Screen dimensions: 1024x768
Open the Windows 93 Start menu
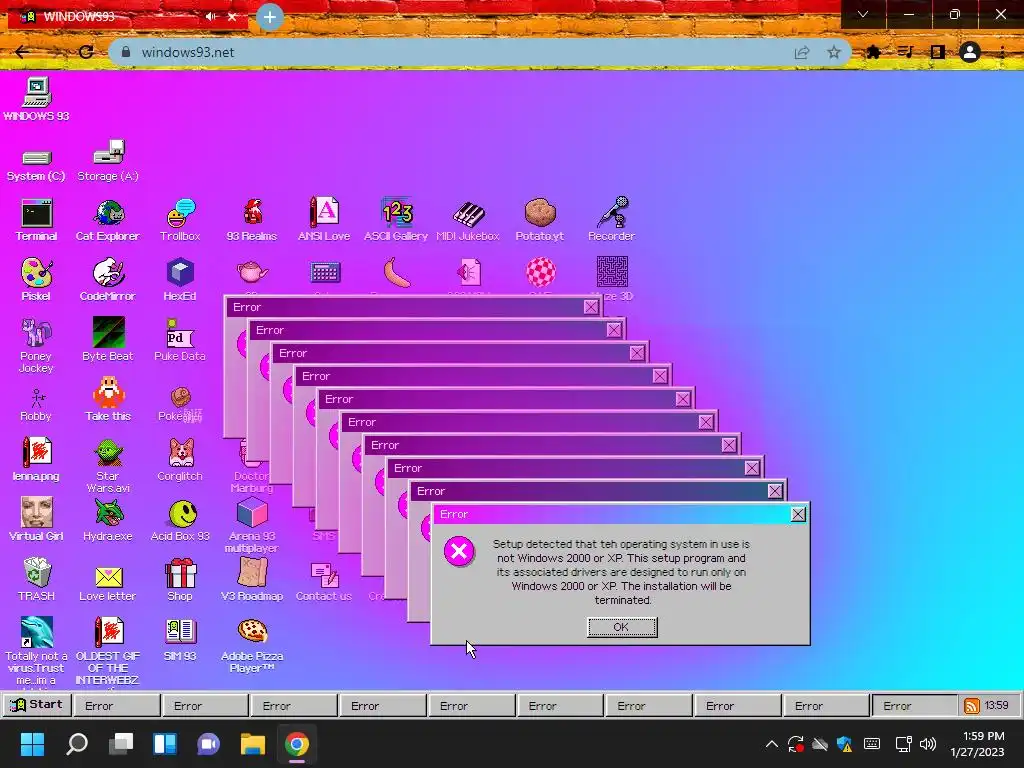(x=37, y=705)
